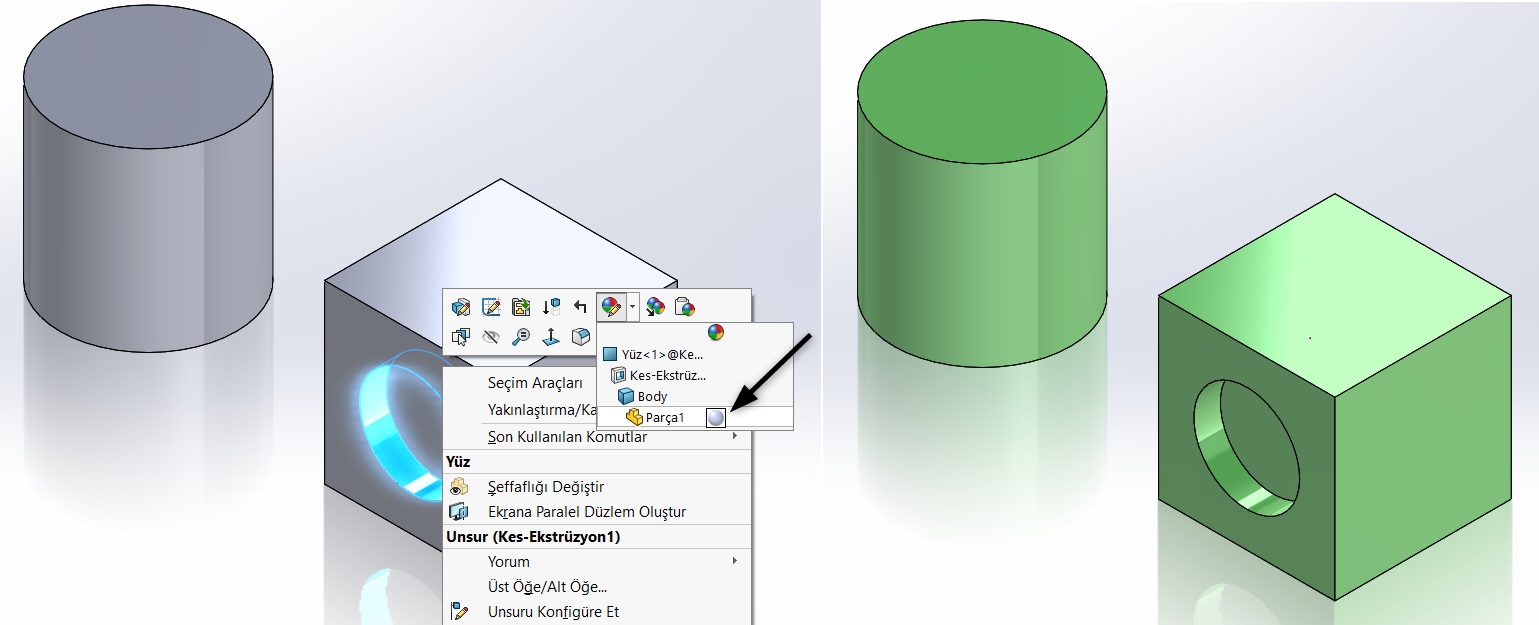Click the Suppress feature icon
Image resolution: width=1539 pixels, height=625 pixels.
[521, 307]
